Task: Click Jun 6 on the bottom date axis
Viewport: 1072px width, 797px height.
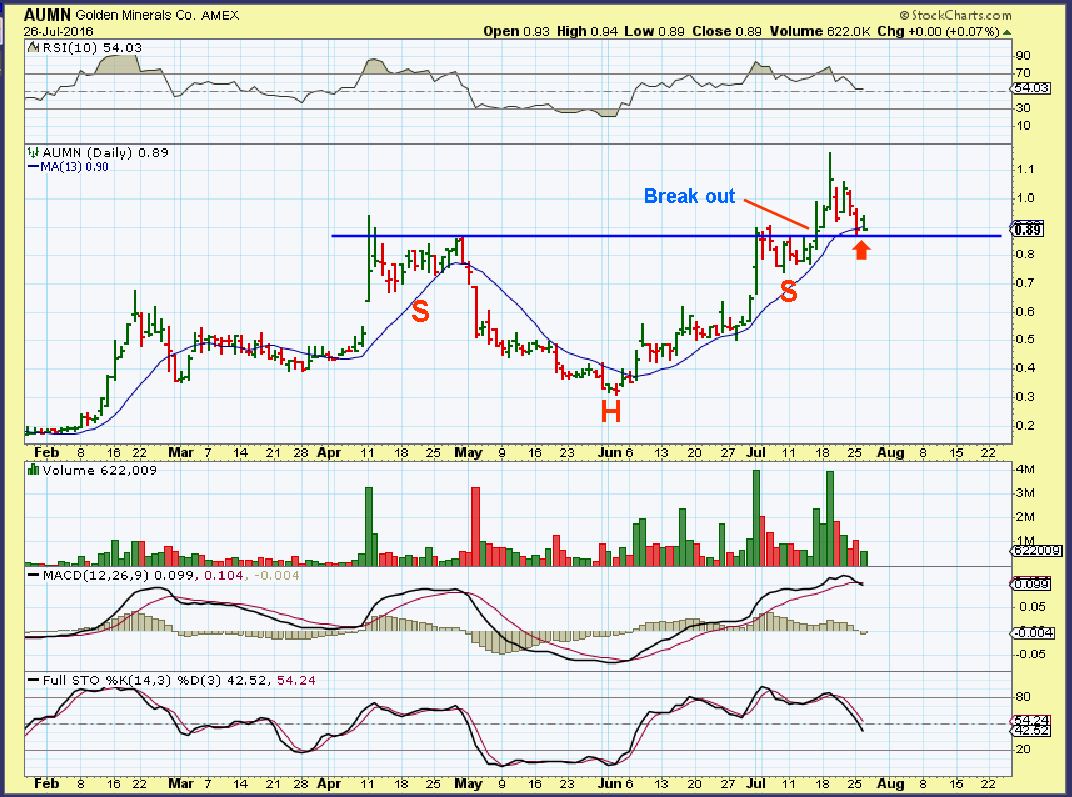Action: point(616,783)
